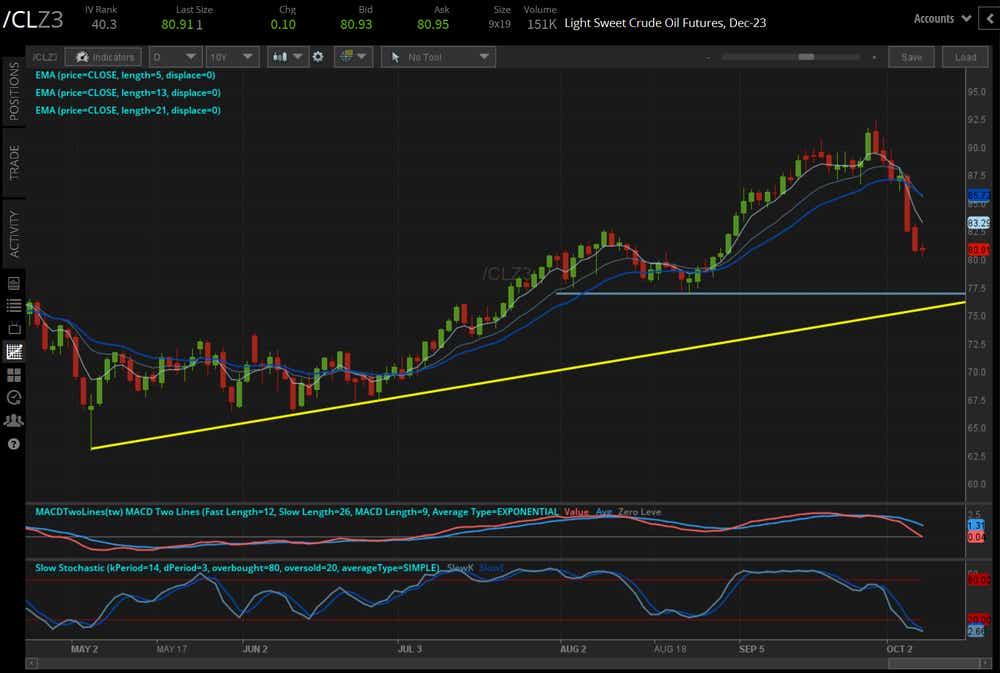
Task: Select the yellow trendline drawing
Action: [528, 375]
